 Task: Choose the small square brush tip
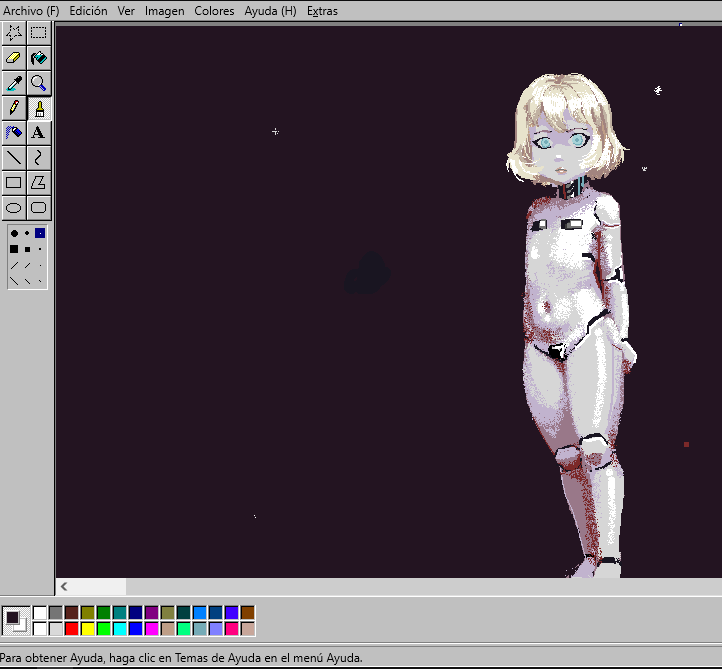(x=40, y=249)
